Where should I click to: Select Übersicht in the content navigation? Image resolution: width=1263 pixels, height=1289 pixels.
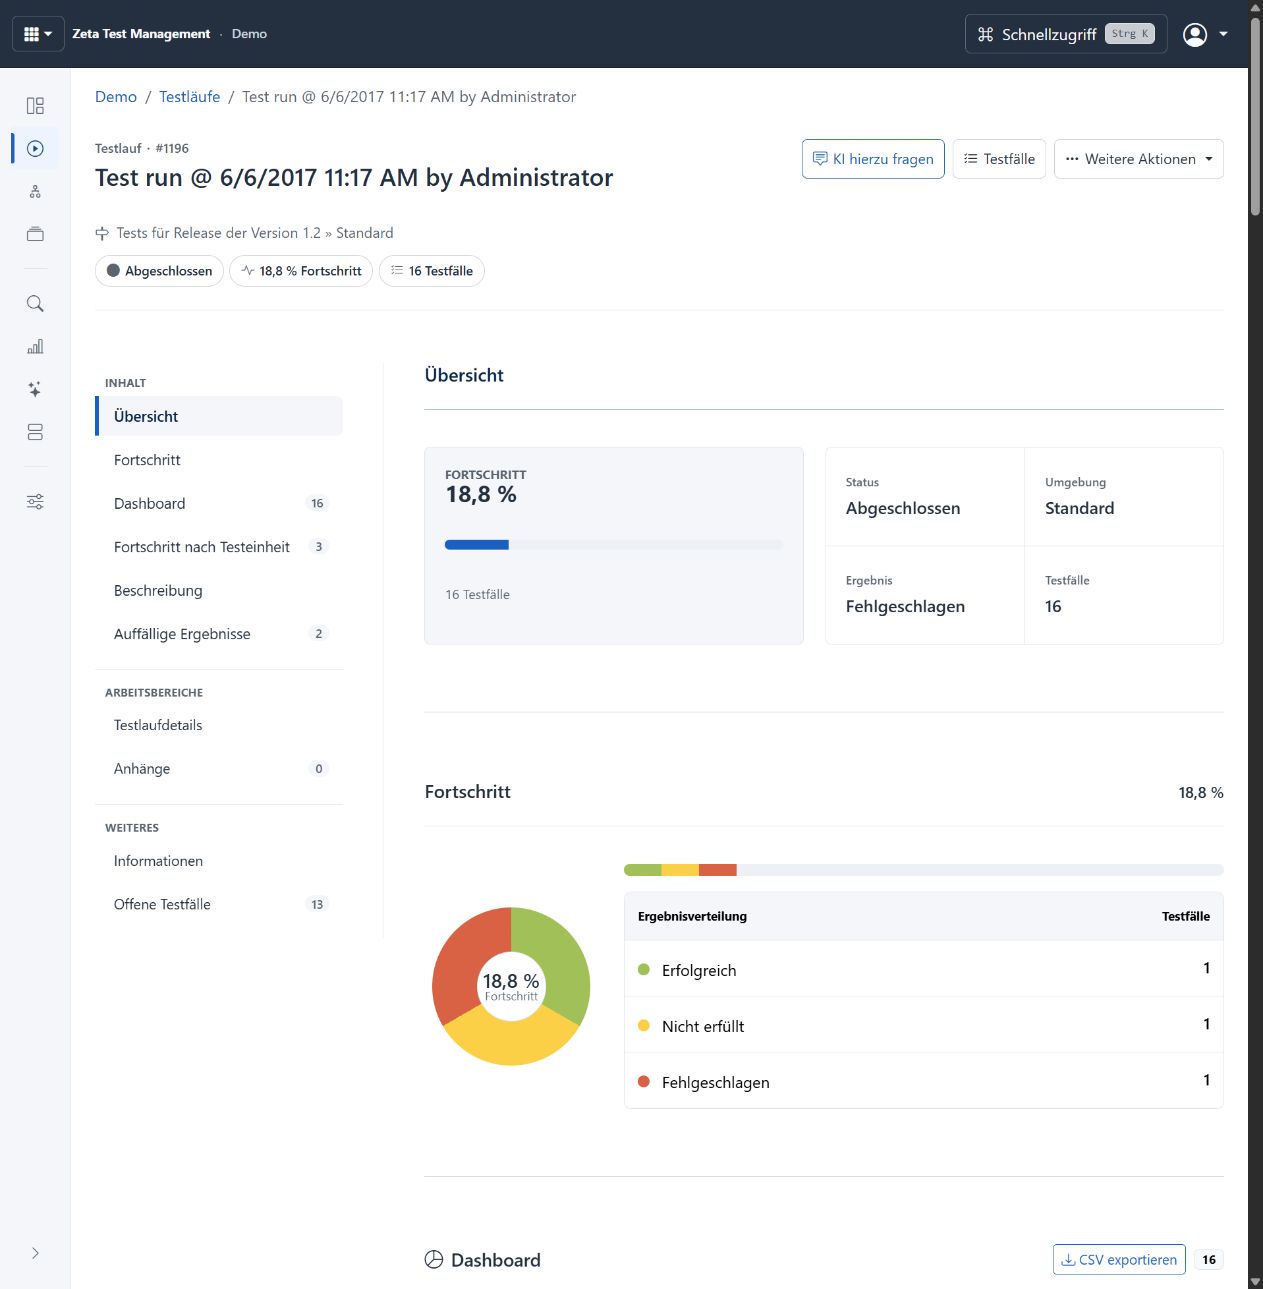tap(219, 416)
